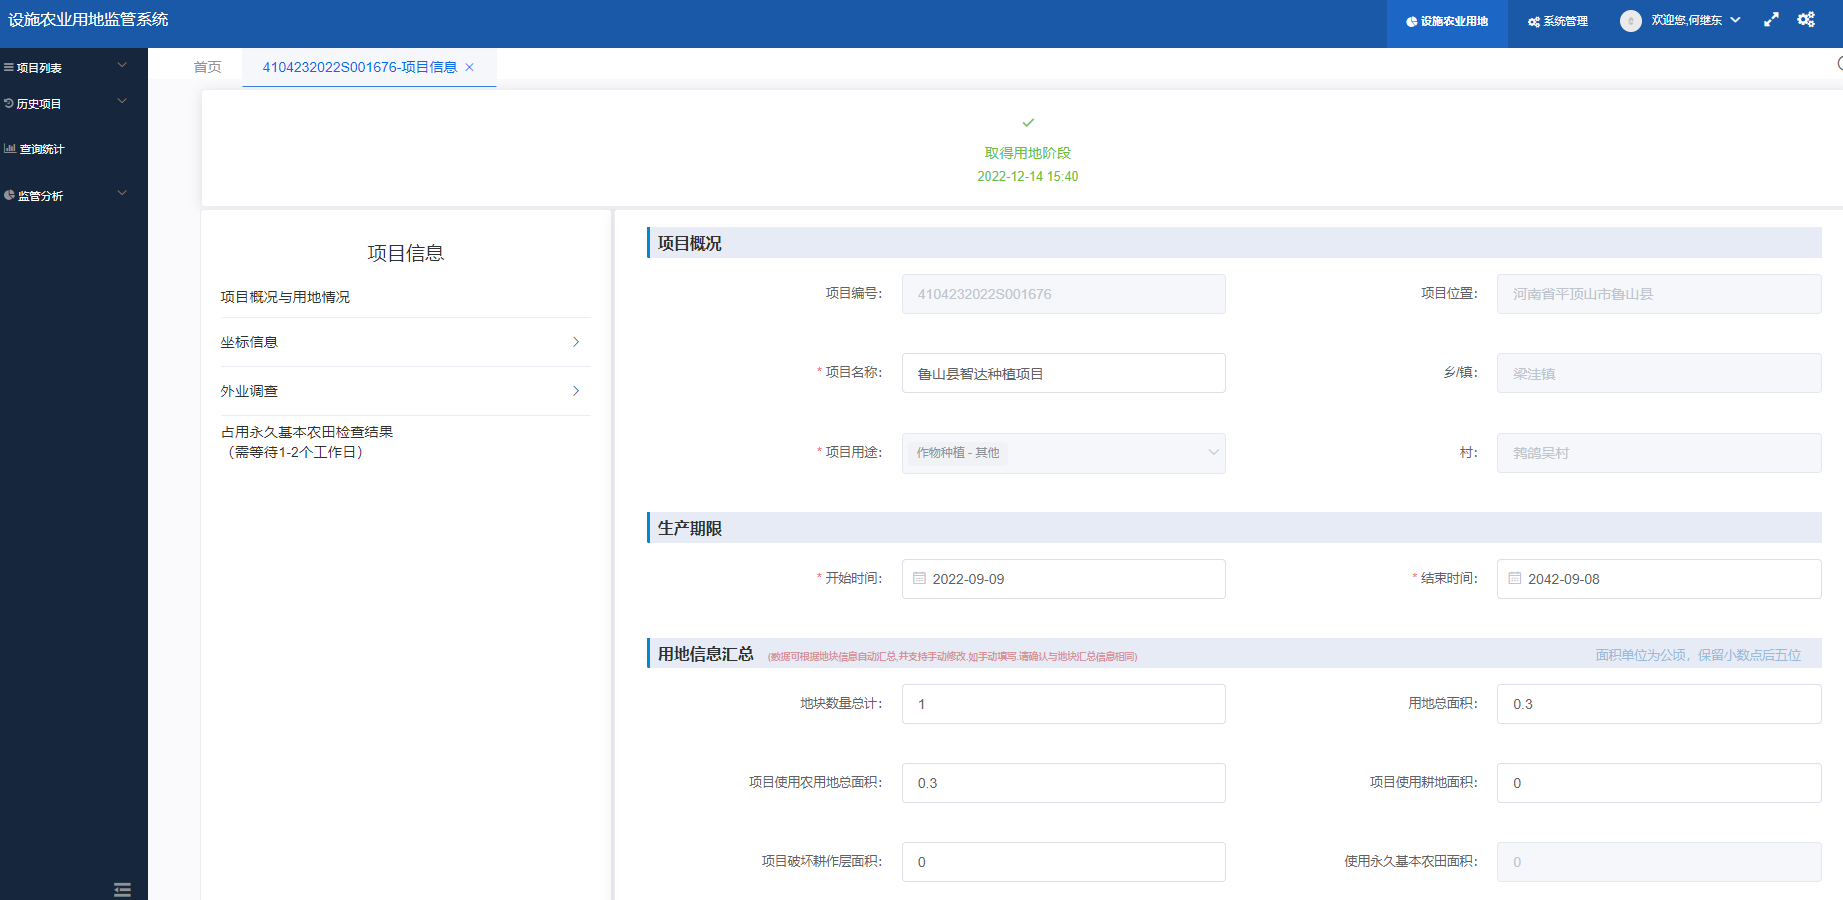Click the 开始时间 date field

click(x=1063, y=579)
